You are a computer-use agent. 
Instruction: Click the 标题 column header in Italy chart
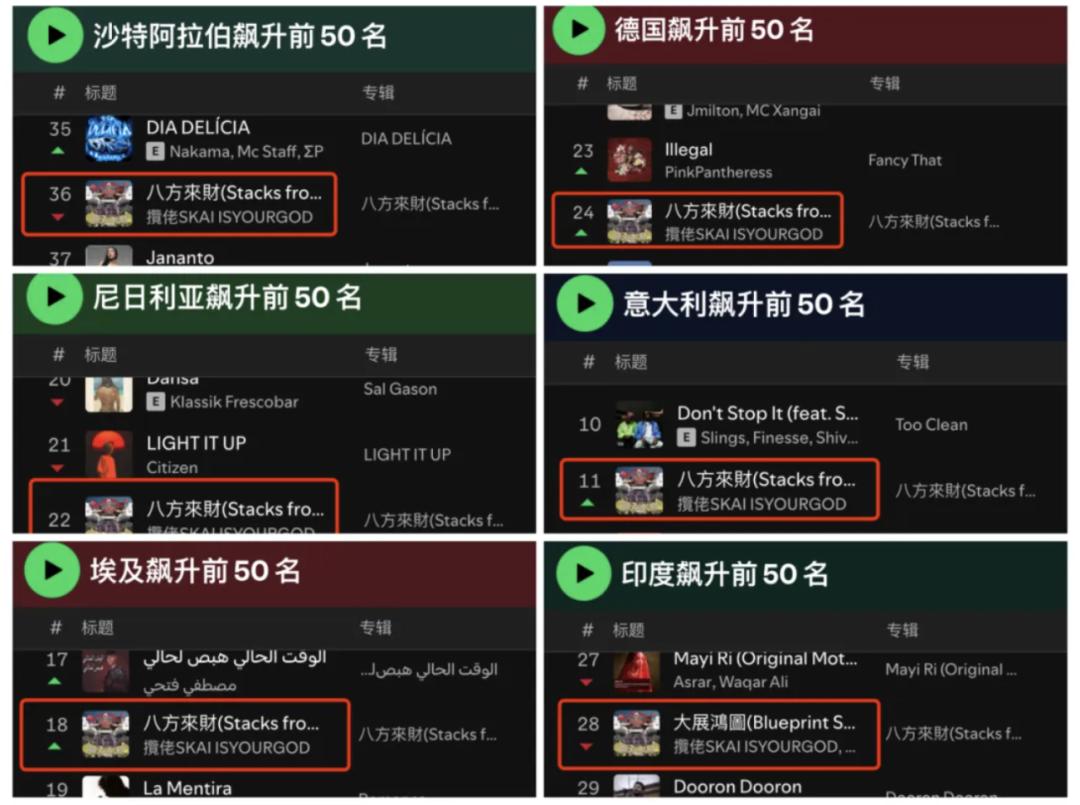tap(631, 362)
